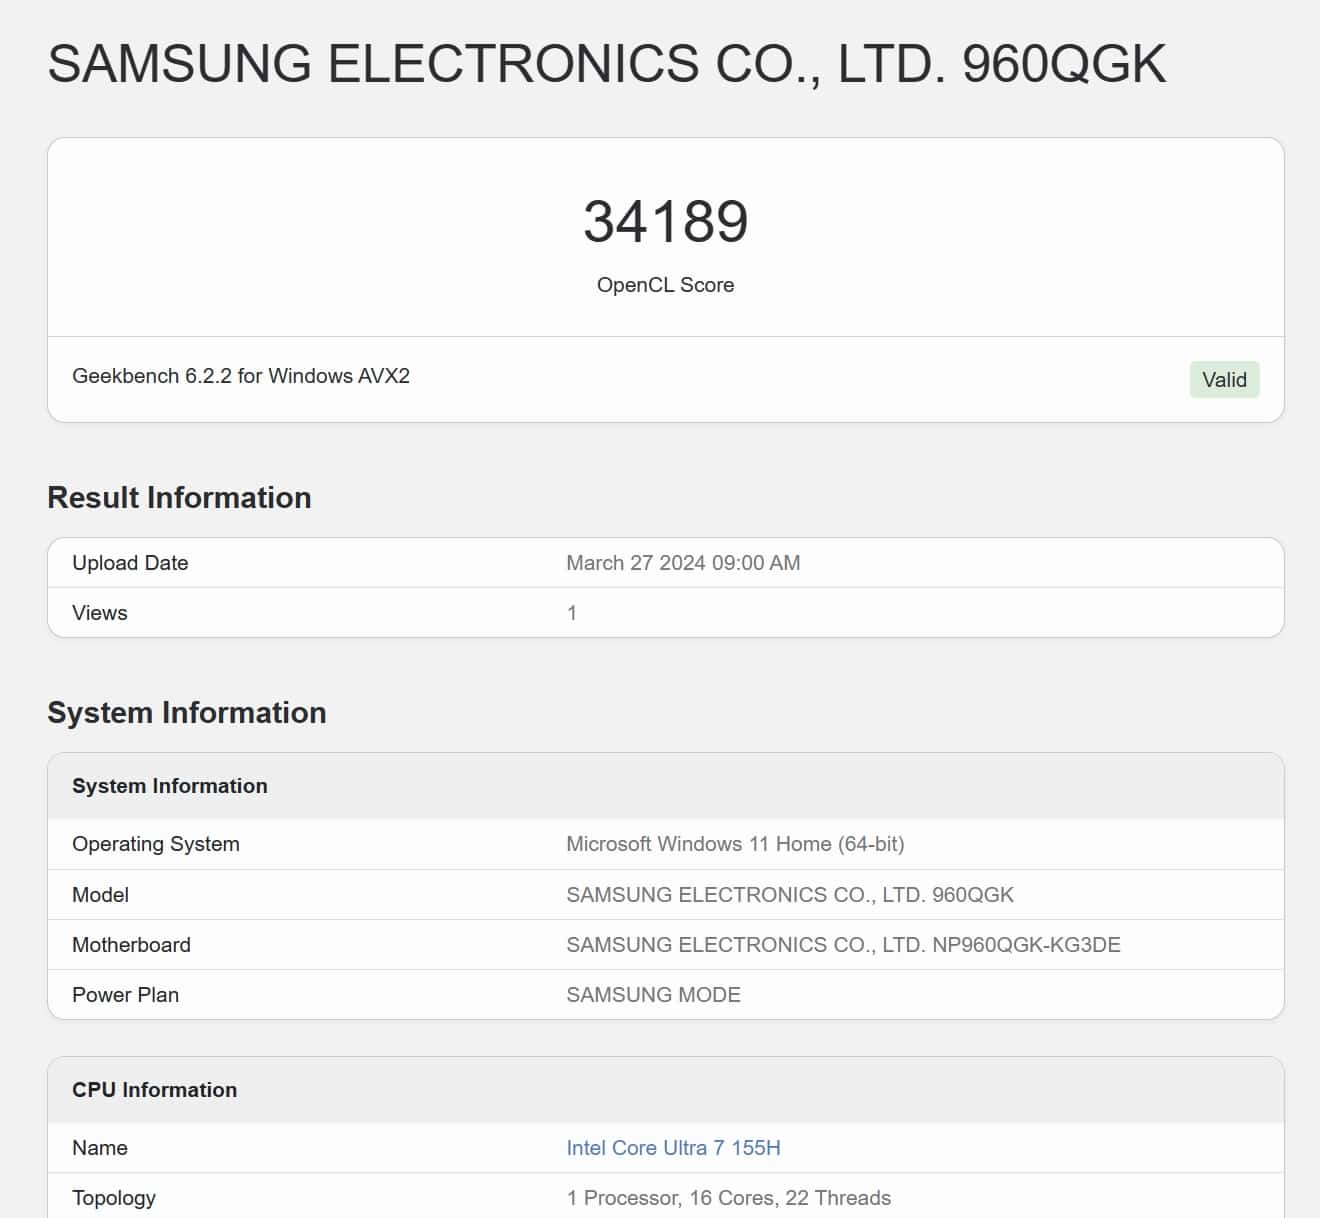Click the CPU Information table header
This screenshot has width=1320, height=1218.
click(x=155, y=1090)
